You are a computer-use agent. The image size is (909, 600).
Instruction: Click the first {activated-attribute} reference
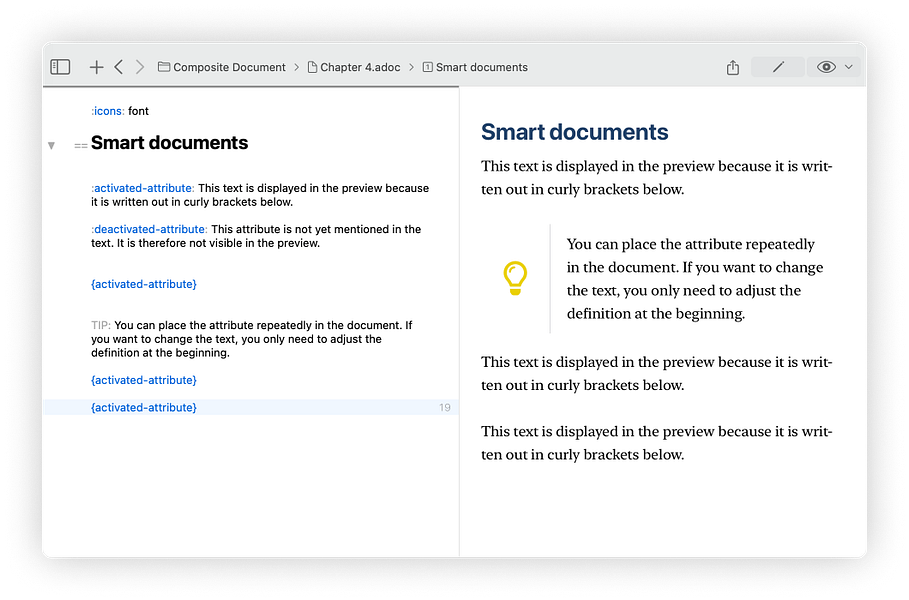[144, 284]
